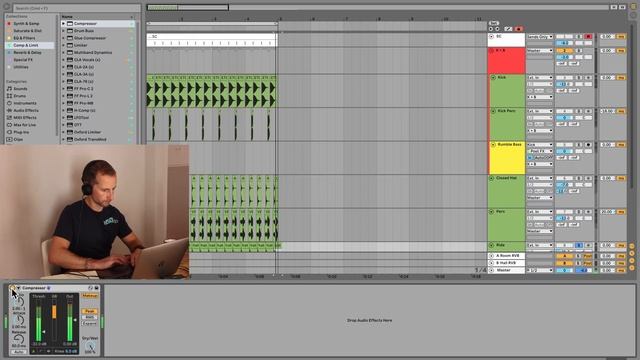Click the OTT preset icon in the browser
This screenshot has width=640, height=360.
pyautogui.click(x=70, y=125)
